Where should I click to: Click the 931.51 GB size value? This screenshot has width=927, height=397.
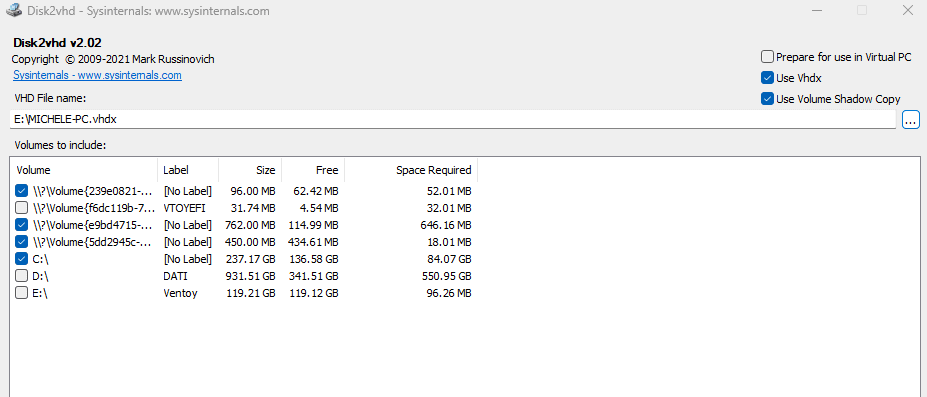pyautogui.click(x=251, y=275)
